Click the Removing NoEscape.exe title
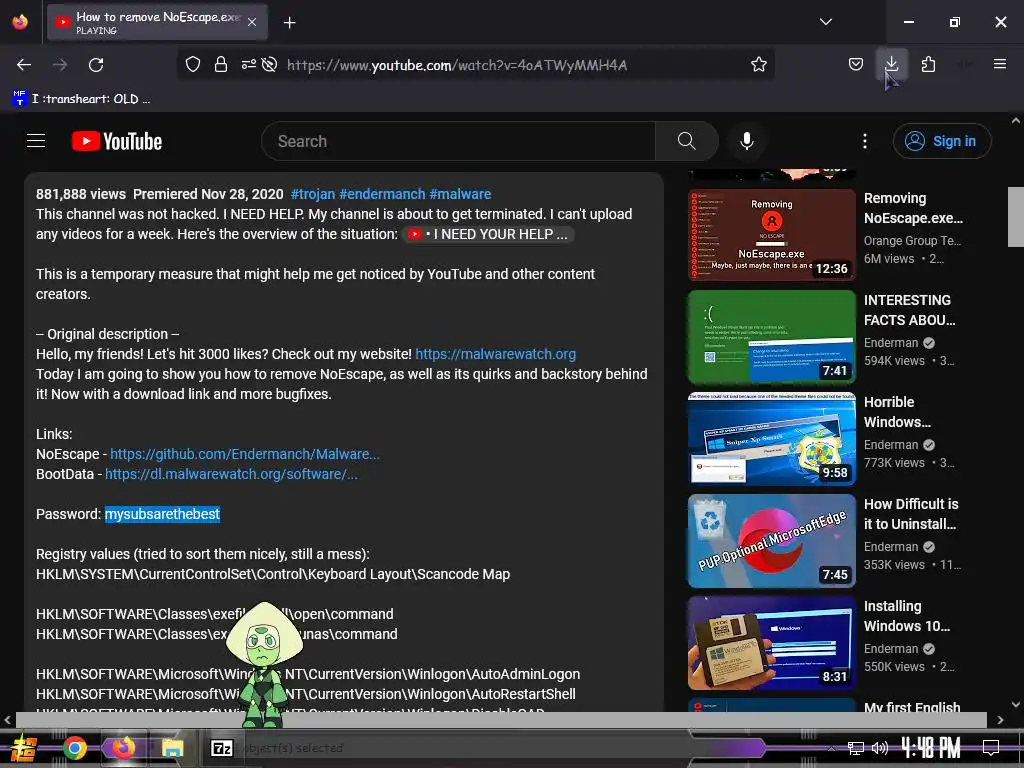Screen dimensions: 1024x768 click(x=913, y=208)
